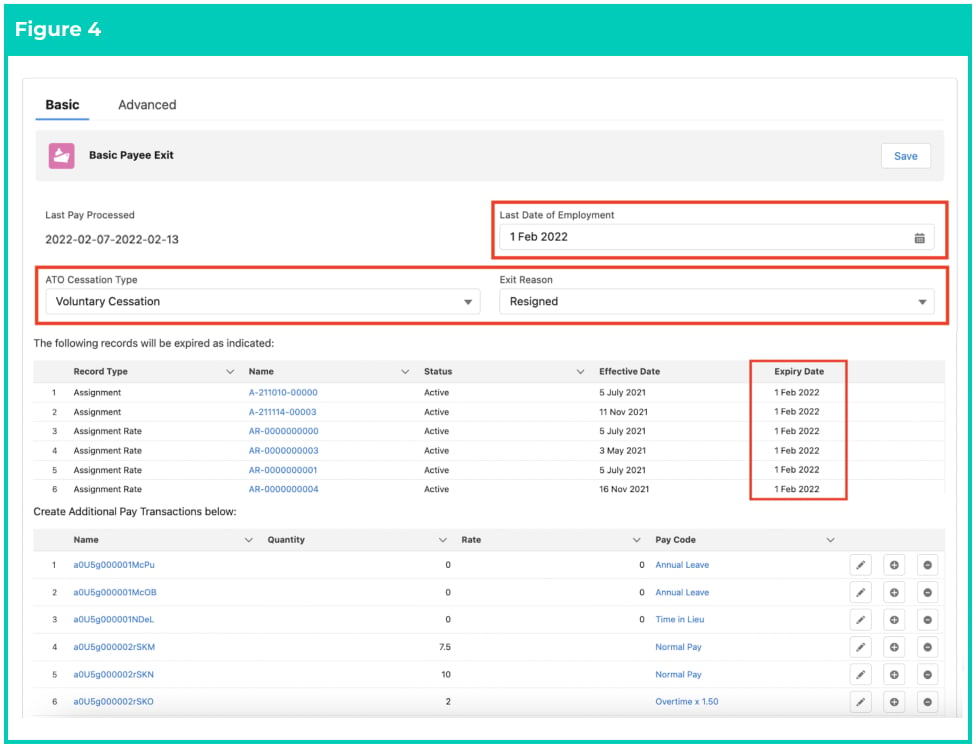Remove pay transaction a0U5g000002rSKN via the minus icon
The height and width of the screenshot is (748, 976).
[927, 675]
